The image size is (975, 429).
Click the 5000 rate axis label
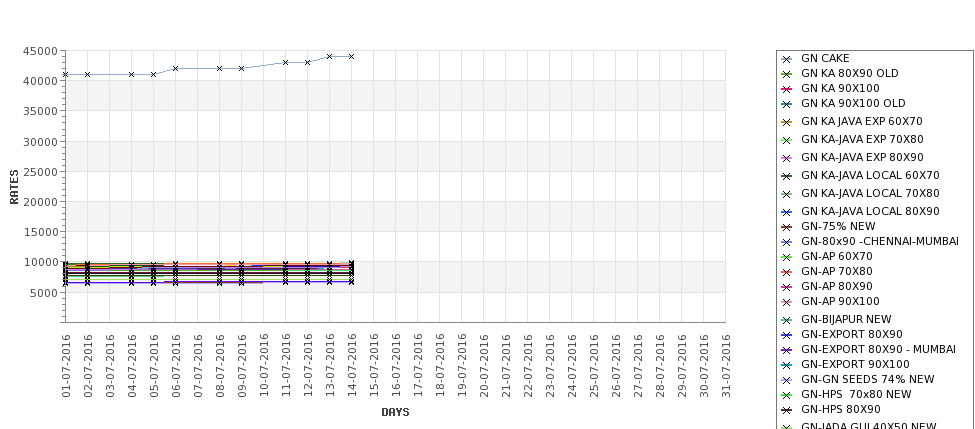click(44, 293)
